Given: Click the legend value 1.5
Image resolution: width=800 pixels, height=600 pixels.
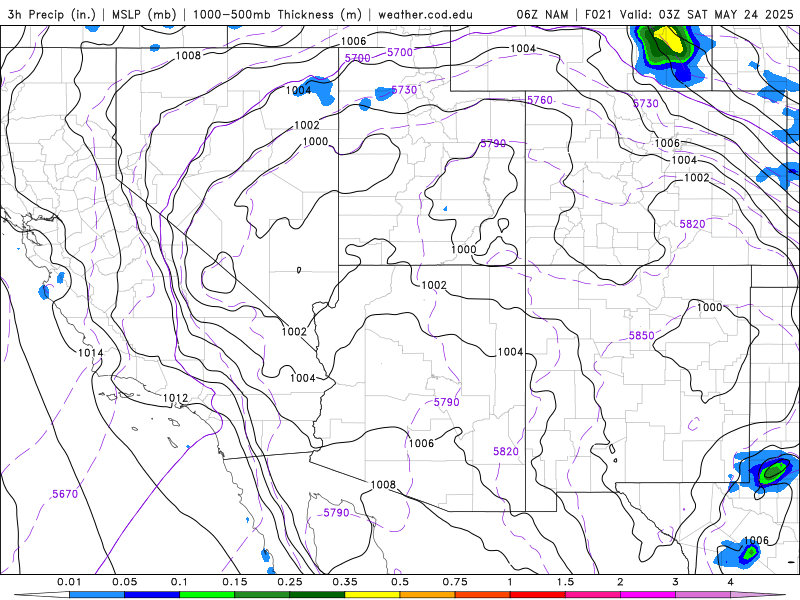Looking at the screenshot, I should [565, 582].
